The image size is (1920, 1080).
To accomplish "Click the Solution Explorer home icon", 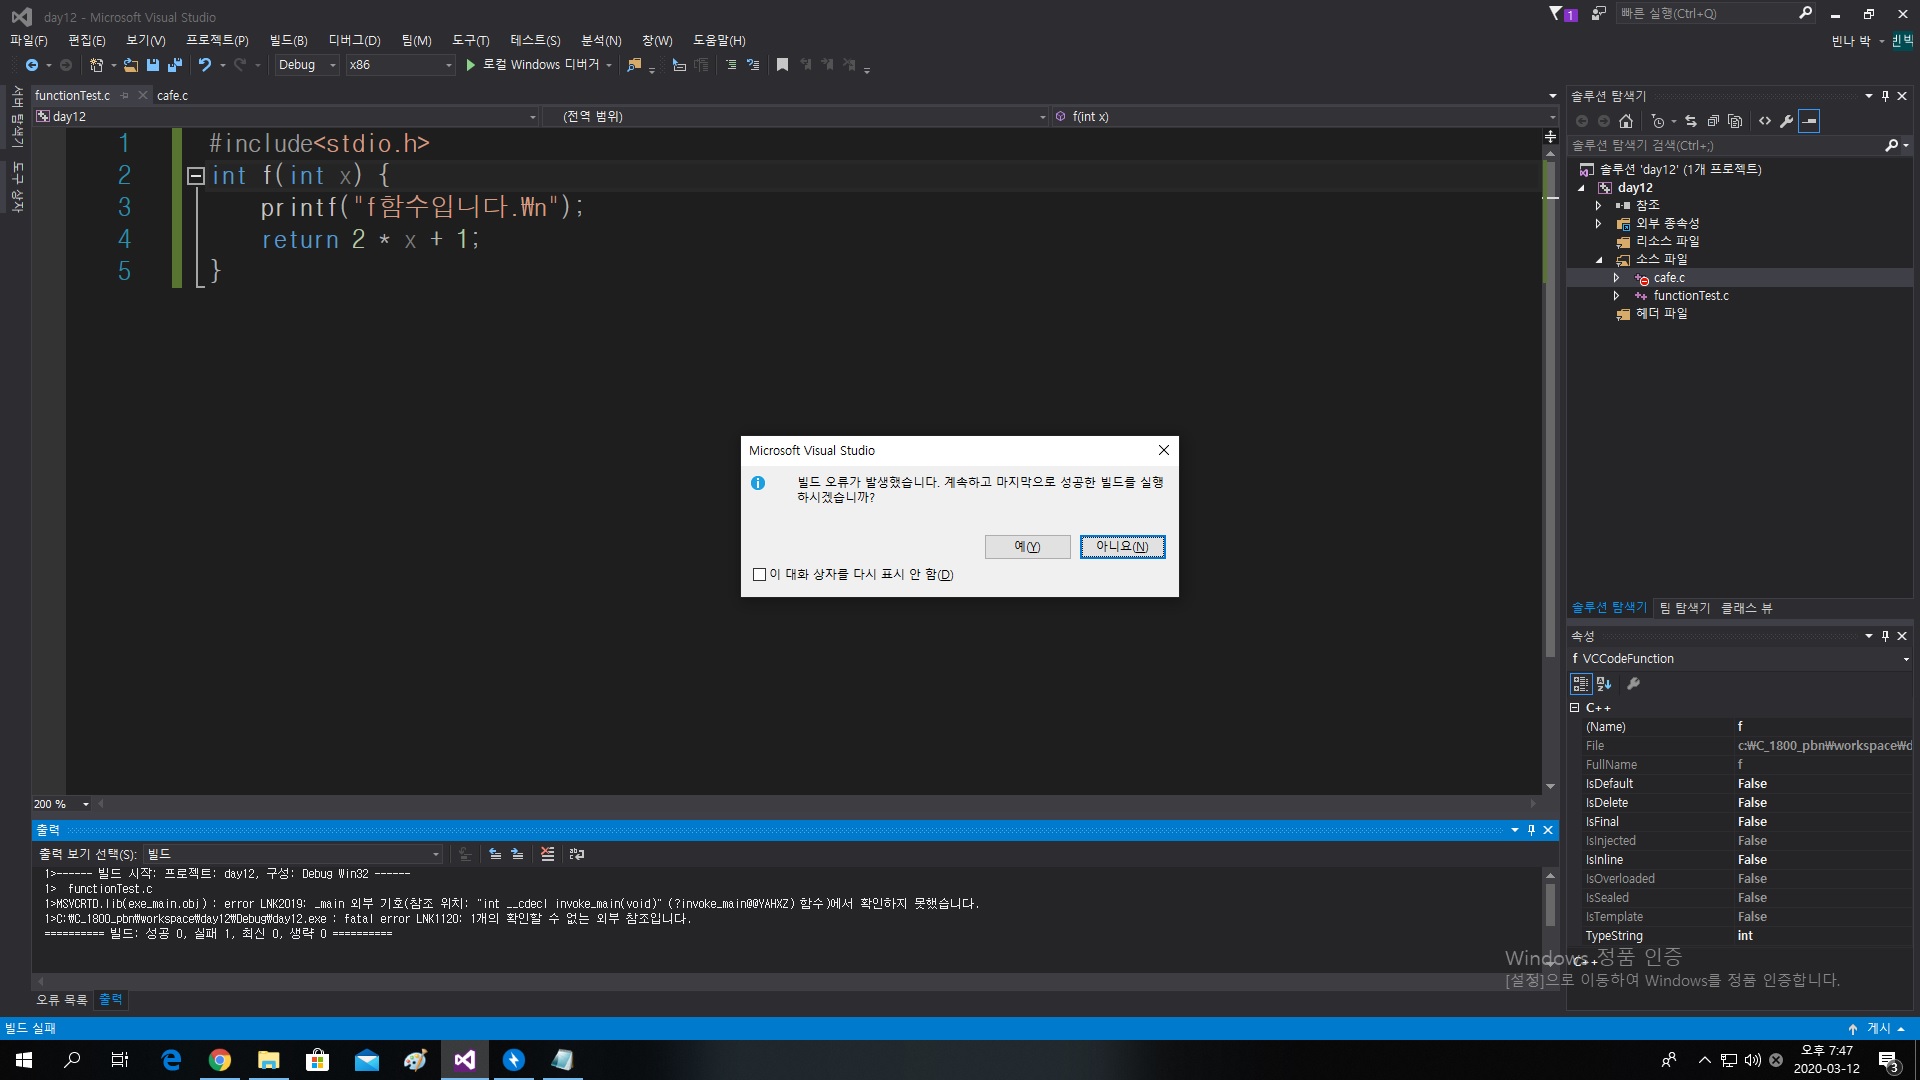I will tap(1626, 121).
